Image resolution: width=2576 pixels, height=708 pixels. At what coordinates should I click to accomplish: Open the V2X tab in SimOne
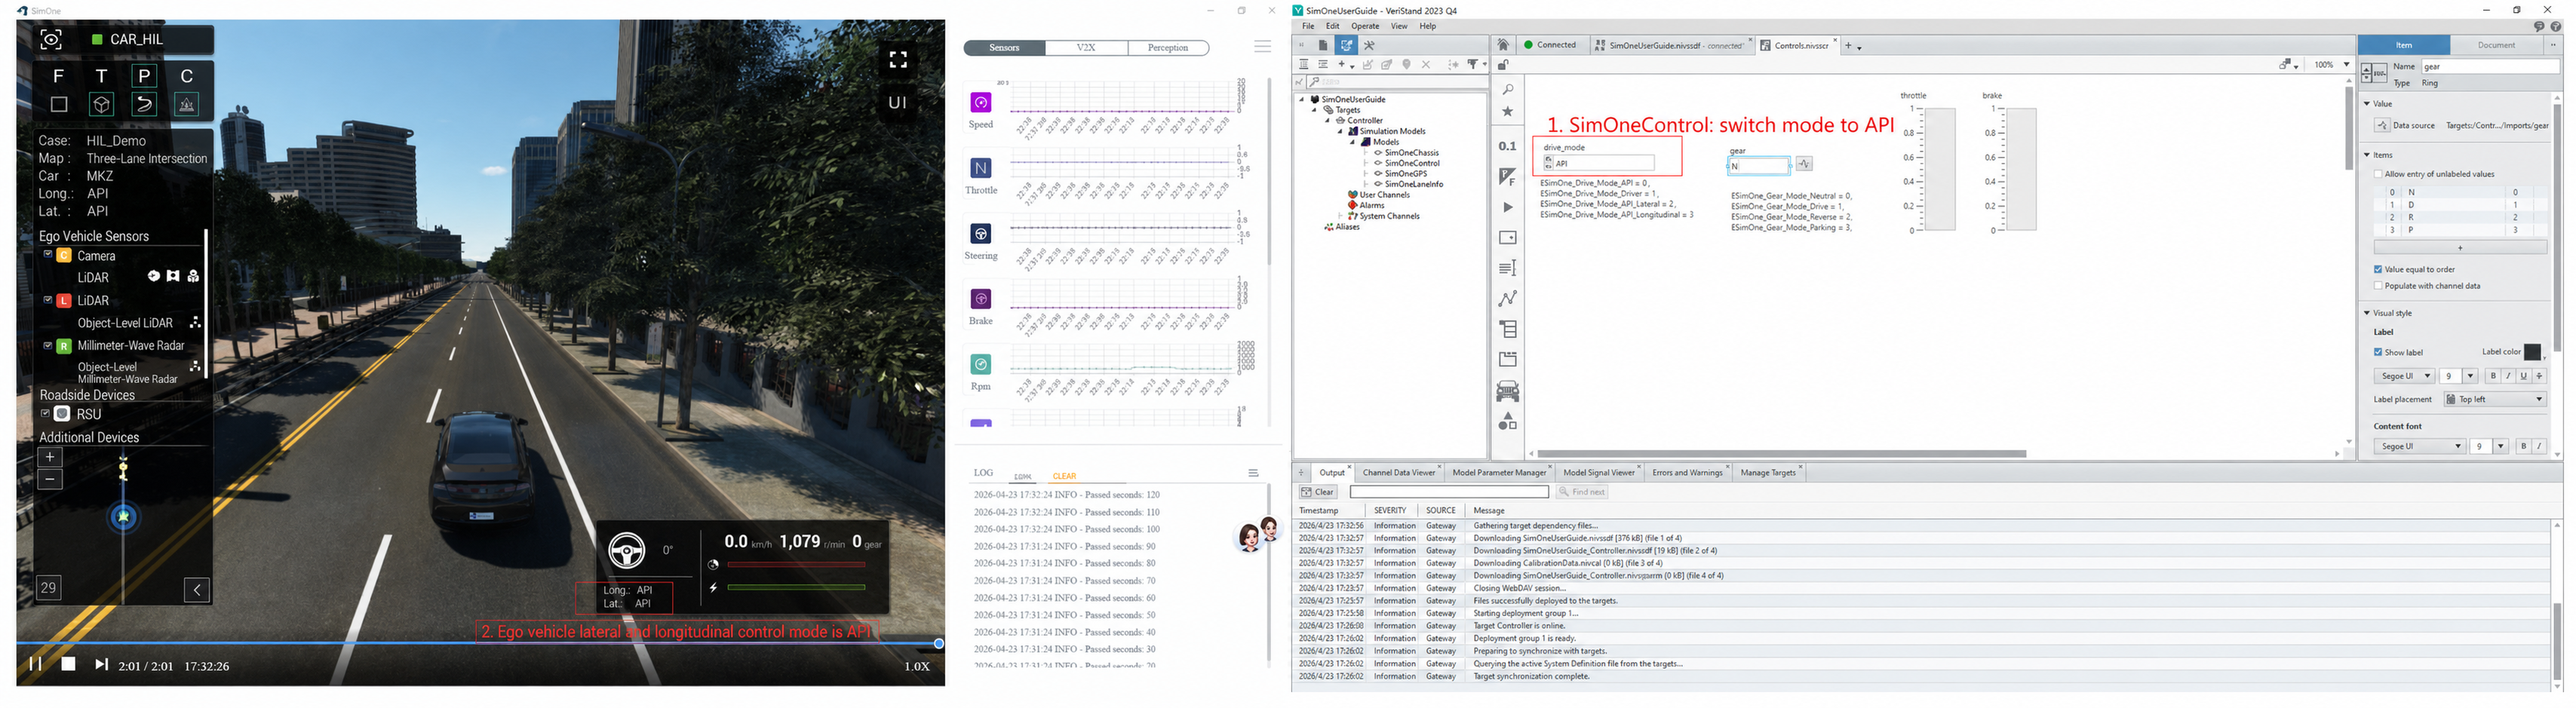point(1086,48)
